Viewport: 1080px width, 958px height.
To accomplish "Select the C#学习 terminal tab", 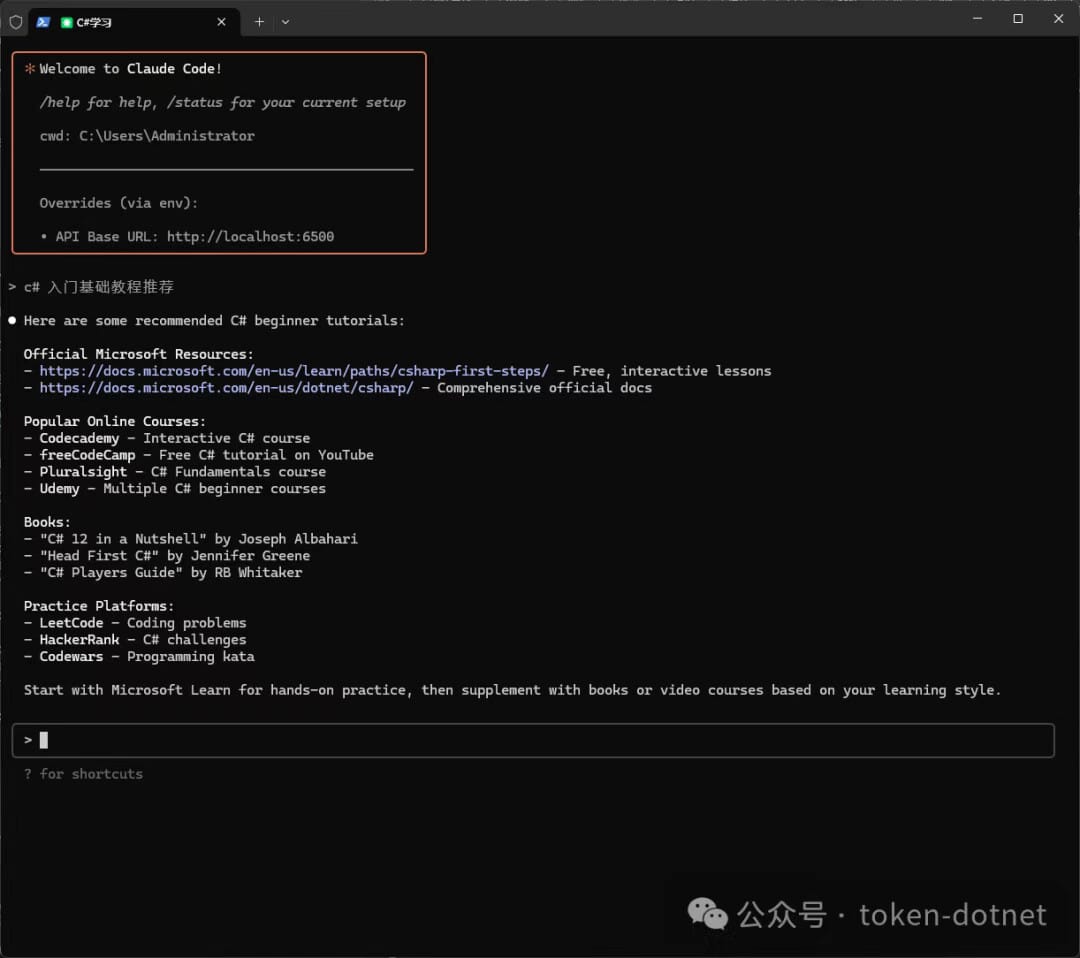I will [134, 22].
